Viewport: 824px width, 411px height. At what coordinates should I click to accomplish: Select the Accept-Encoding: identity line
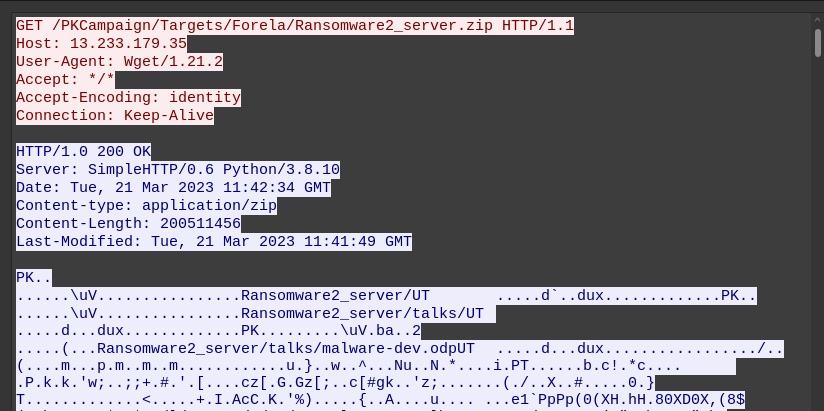128,97
